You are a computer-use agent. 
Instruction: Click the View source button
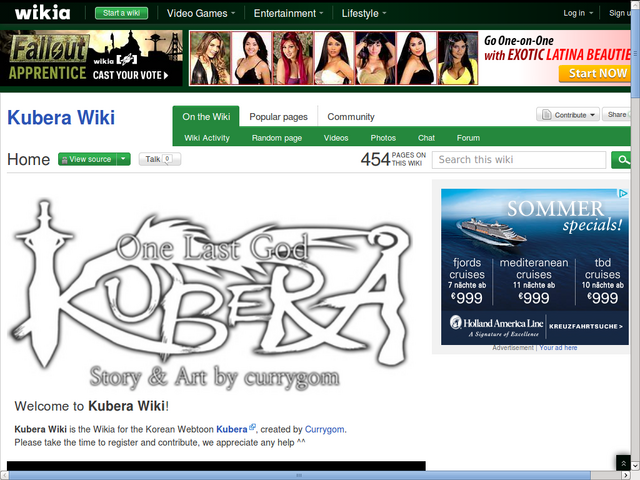[x=87, y=159]
